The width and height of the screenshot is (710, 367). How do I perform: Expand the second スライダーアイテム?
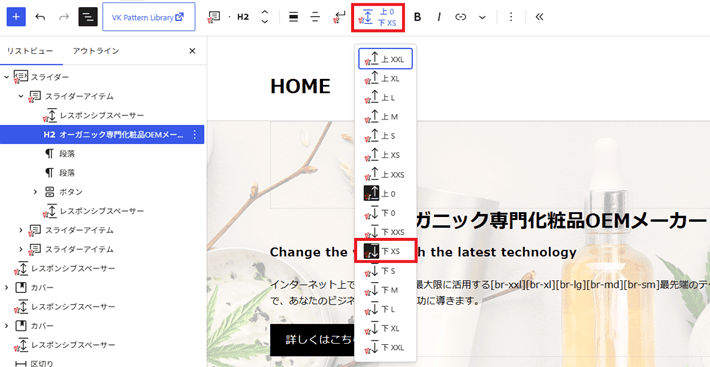click(21, 230)
